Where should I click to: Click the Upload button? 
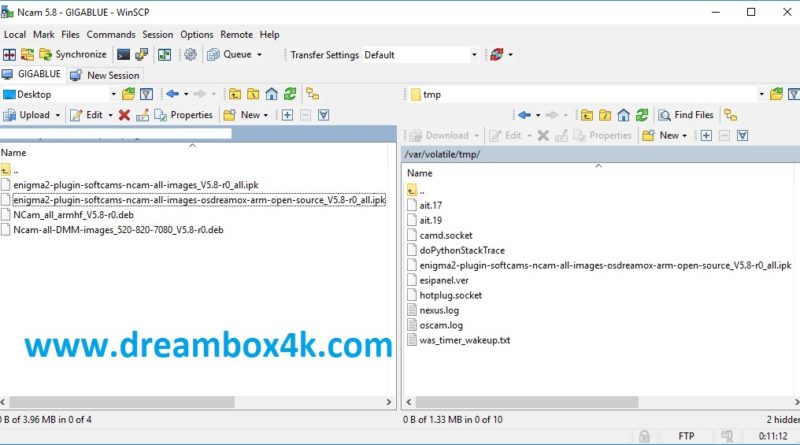click(27, 115)
